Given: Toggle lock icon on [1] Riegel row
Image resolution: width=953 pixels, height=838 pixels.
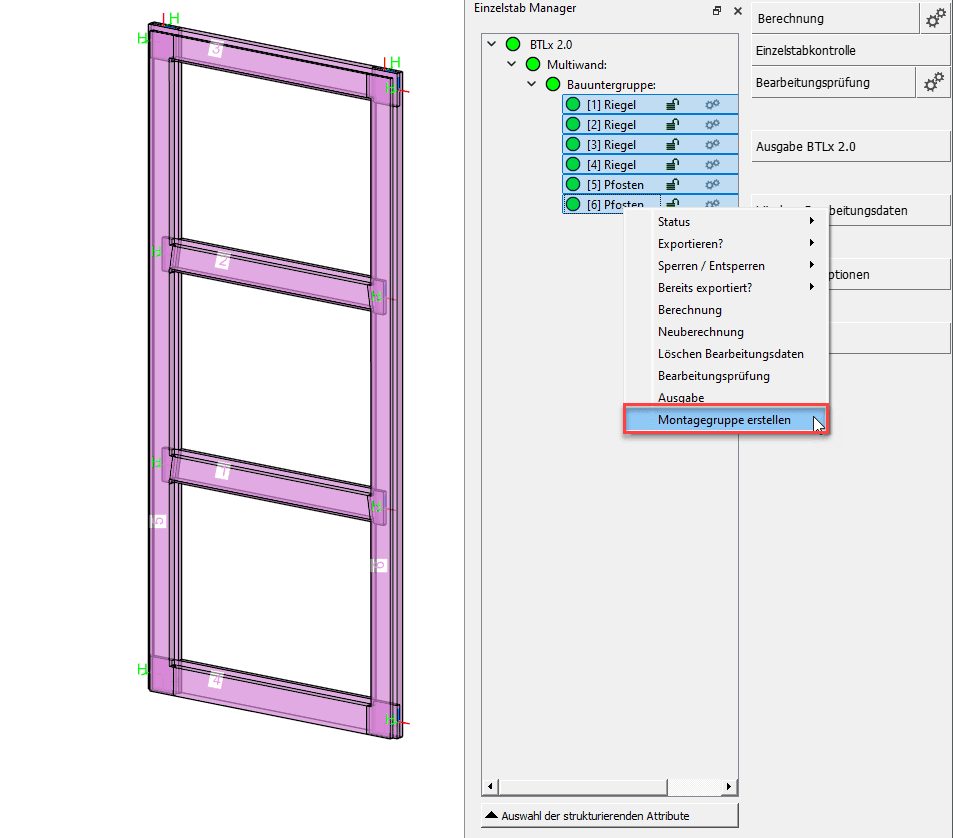Looking at the screenshot, I should click(672, 105).
